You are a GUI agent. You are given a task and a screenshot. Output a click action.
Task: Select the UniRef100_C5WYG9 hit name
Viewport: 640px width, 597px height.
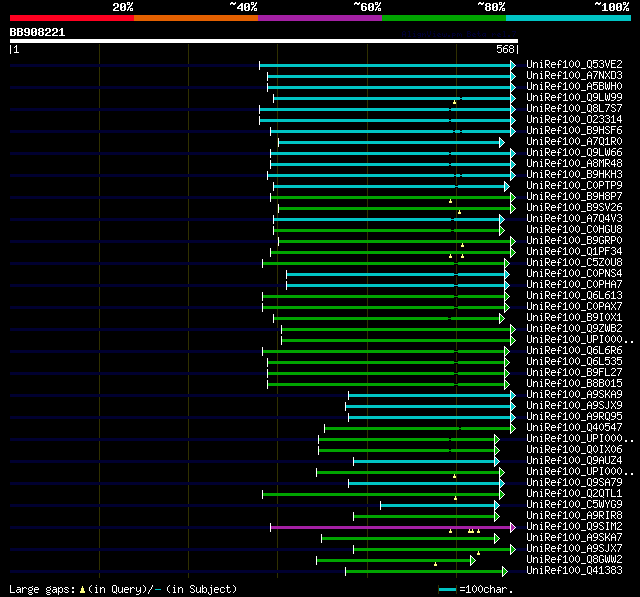click(574, 505)
